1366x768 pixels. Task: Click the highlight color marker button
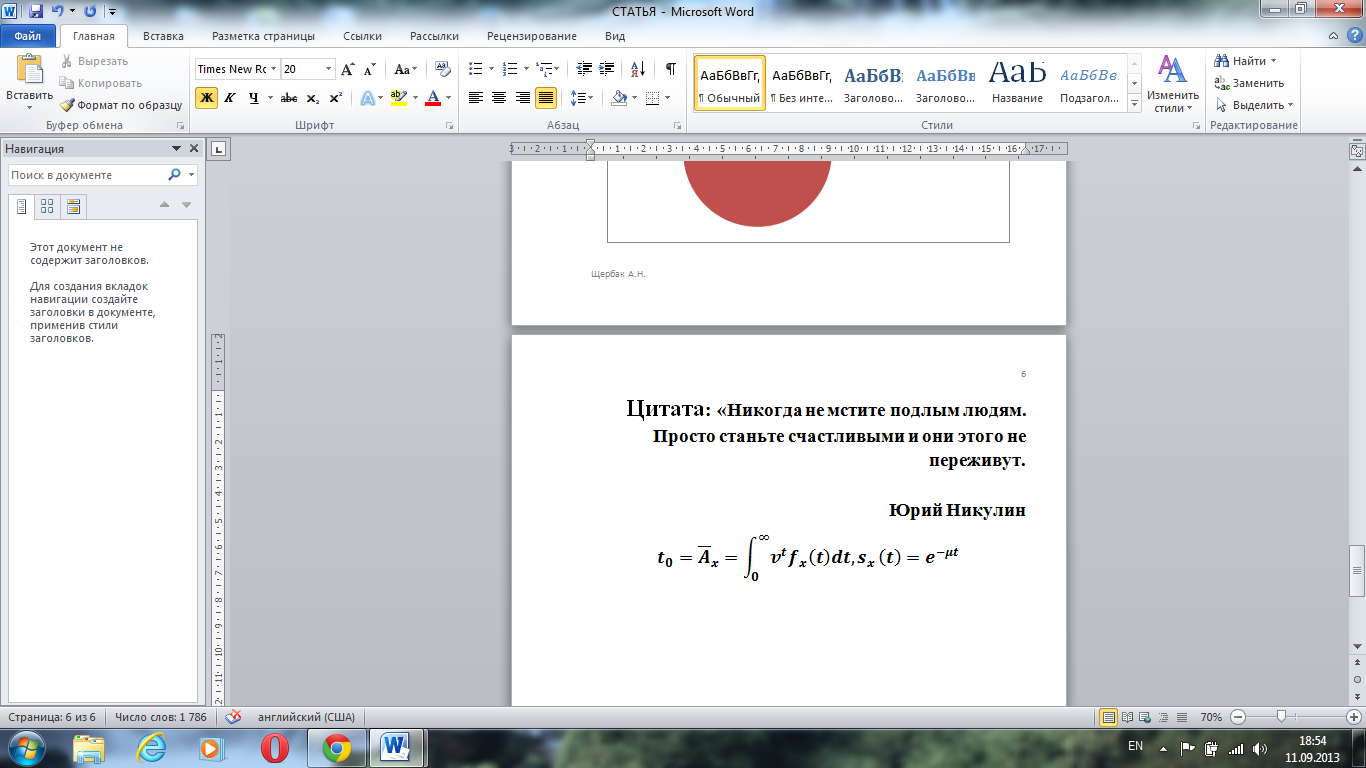pos(399,98)
